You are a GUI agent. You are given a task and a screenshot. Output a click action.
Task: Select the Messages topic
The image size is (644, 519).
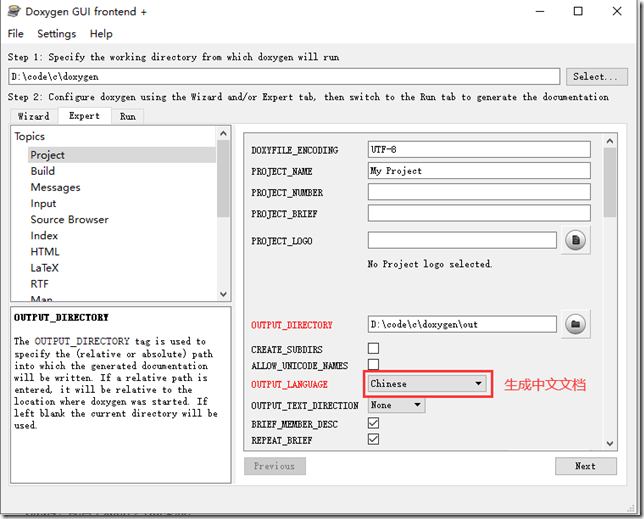(55, 187)
